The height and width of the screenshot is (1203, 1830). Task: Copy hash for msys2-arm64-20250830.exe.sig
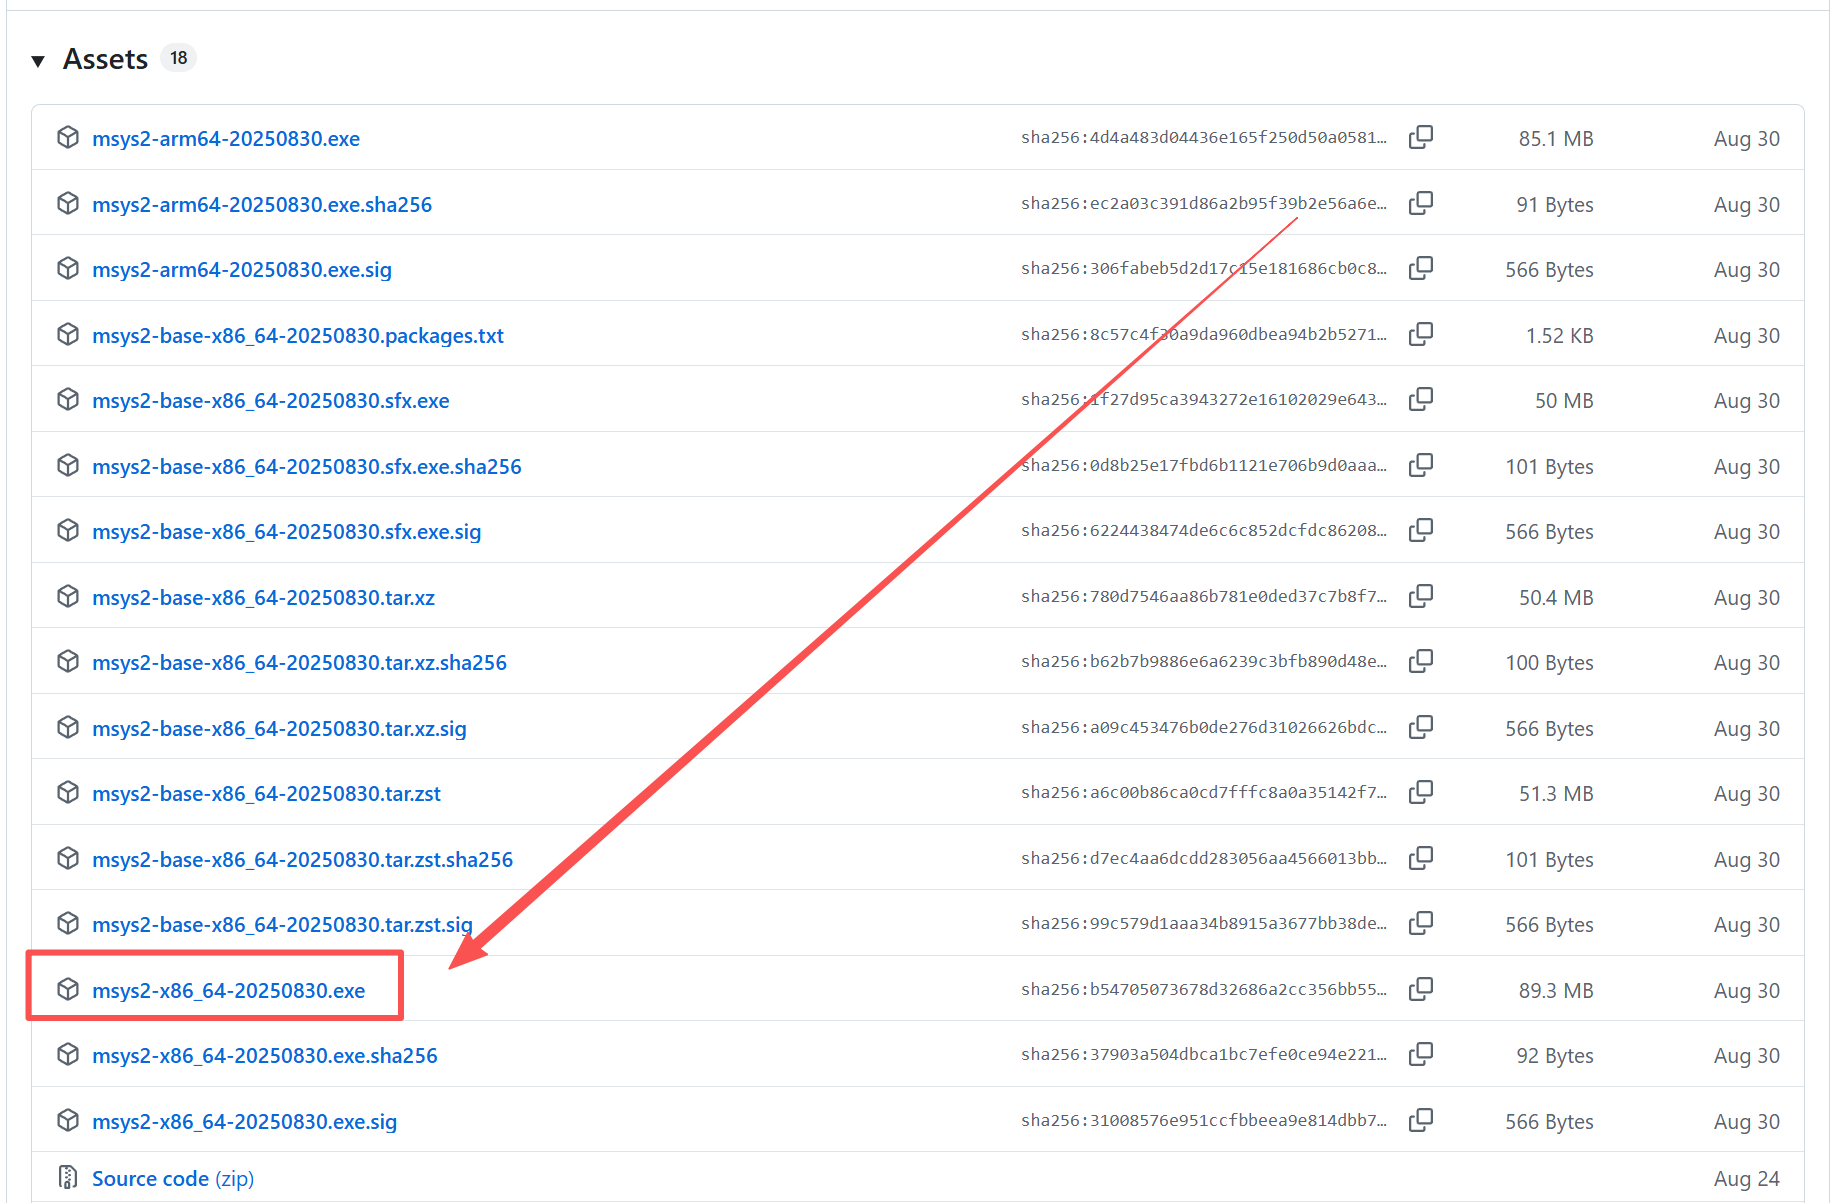click(x=1421, y=268)
